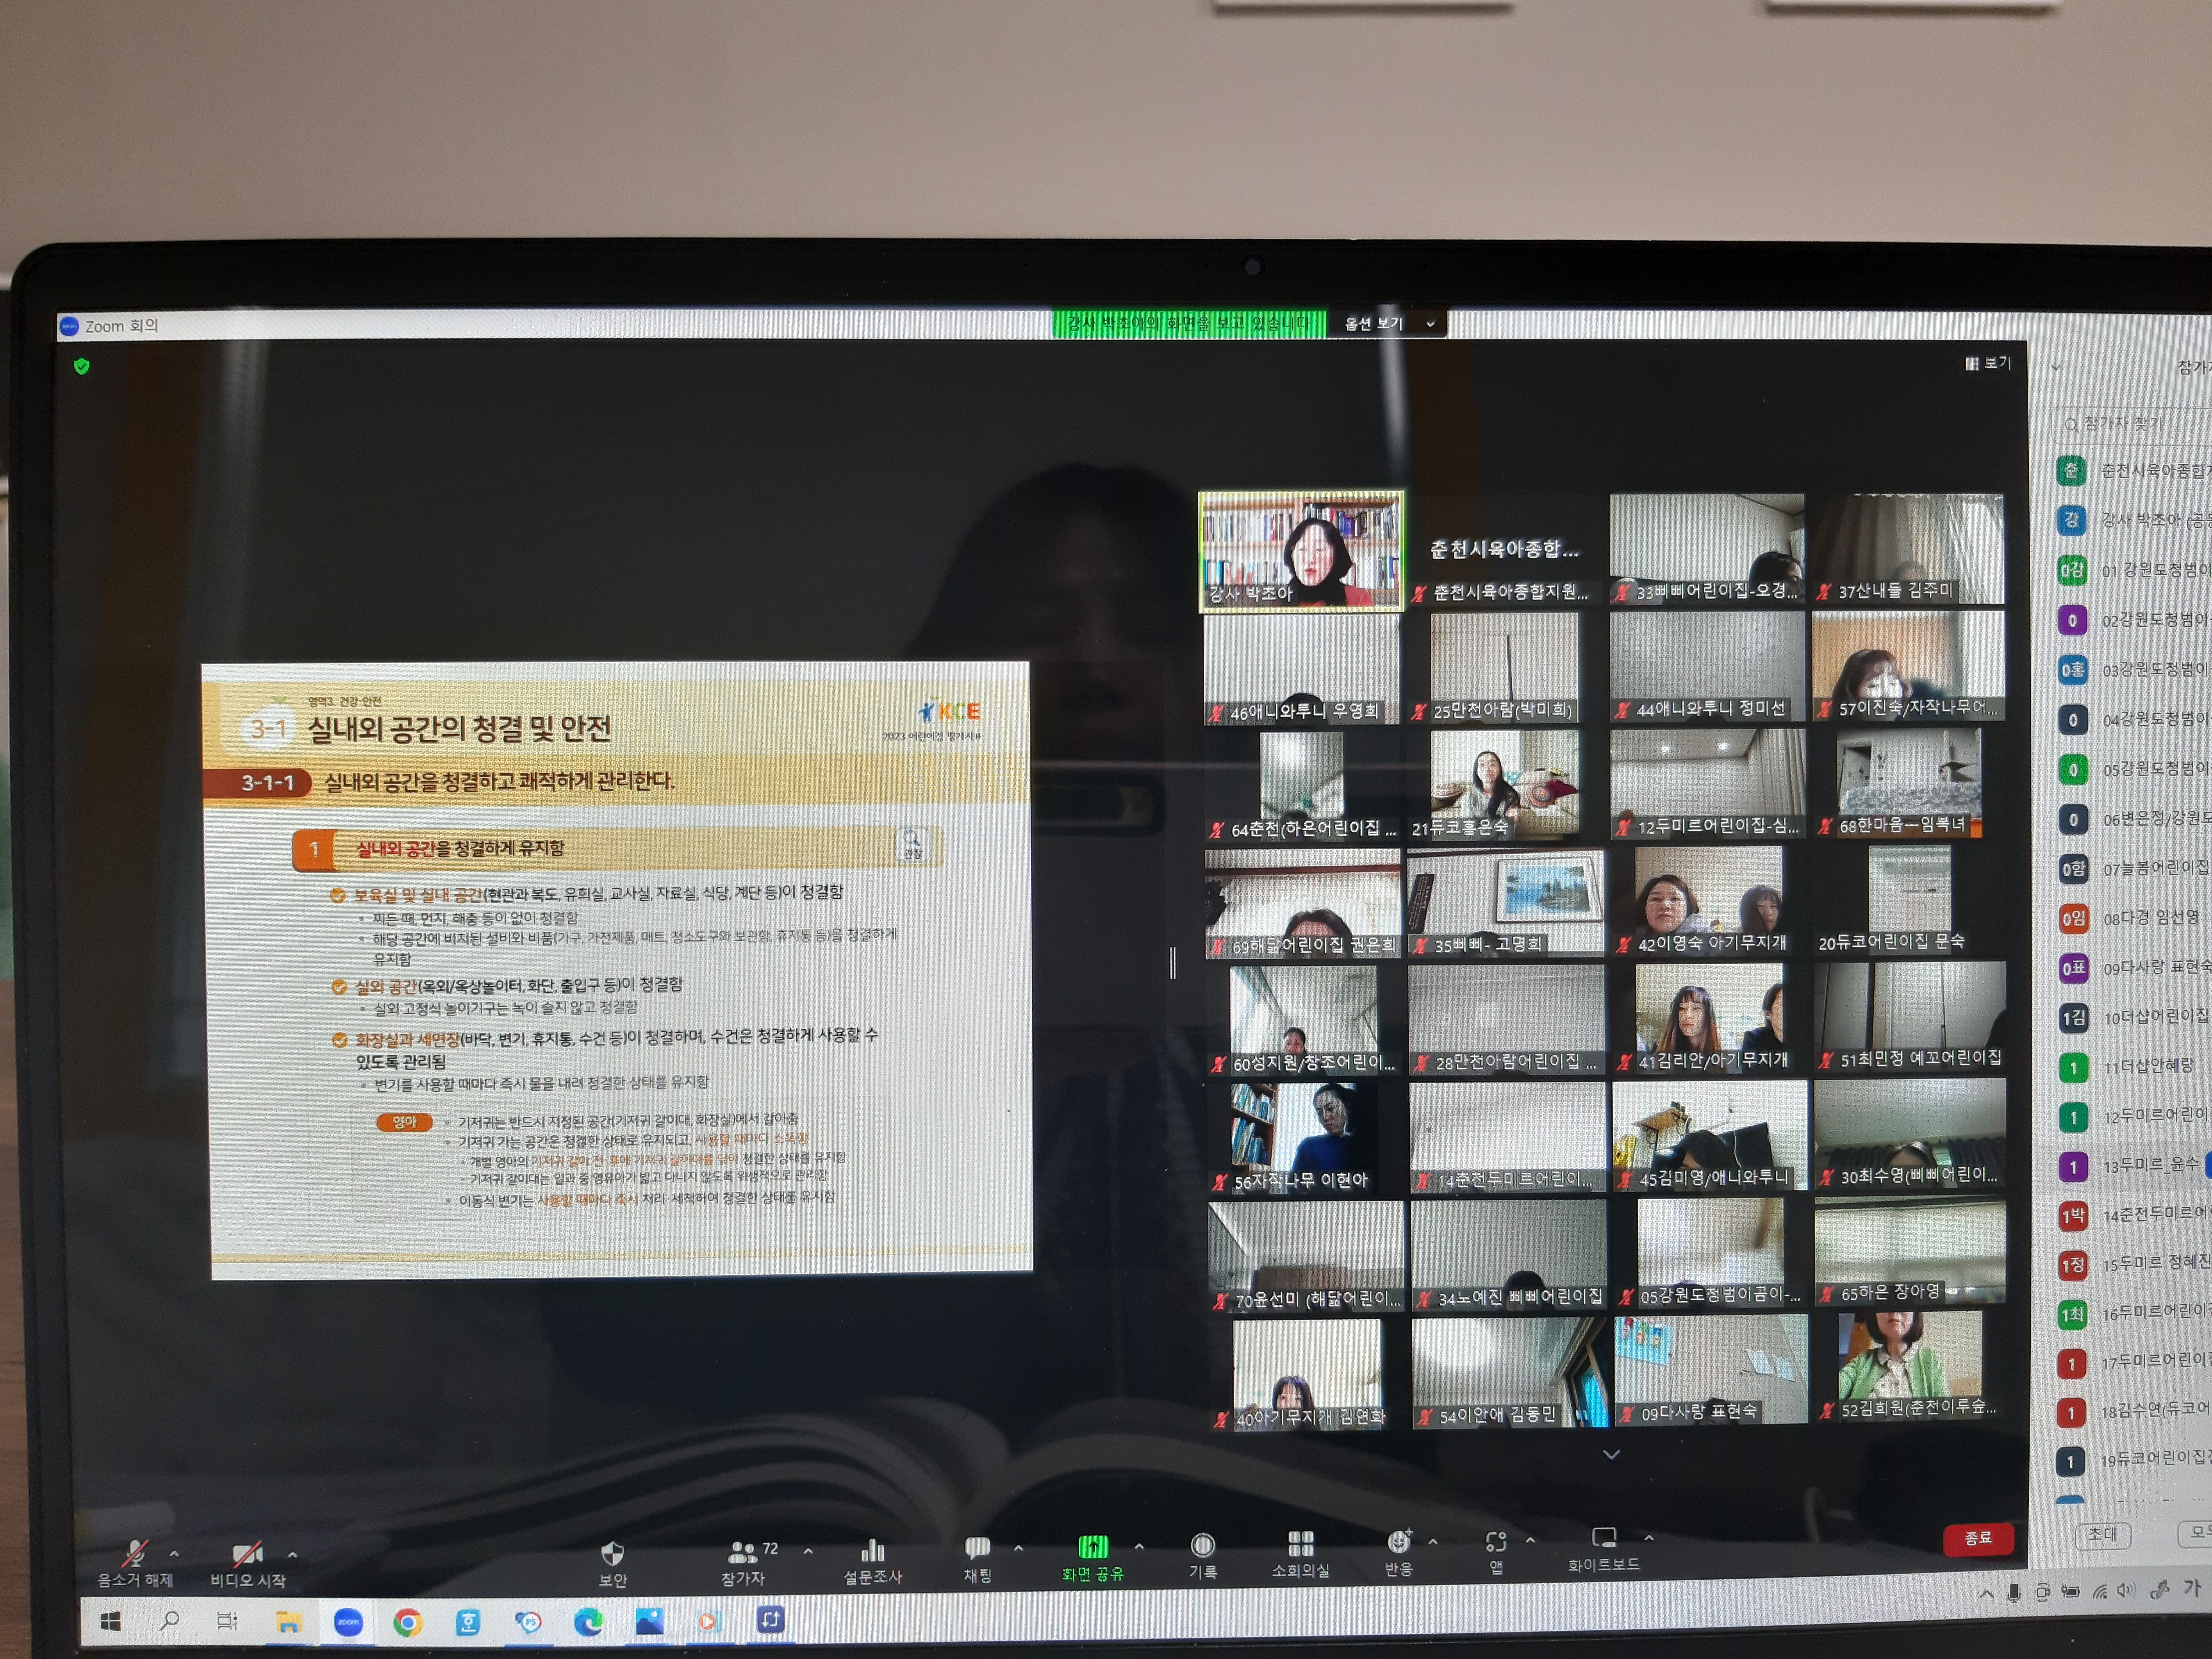Switch to Zoom app on the taskbar
This screenshot has width=2212, height=1659.
tap(347, 1622)
